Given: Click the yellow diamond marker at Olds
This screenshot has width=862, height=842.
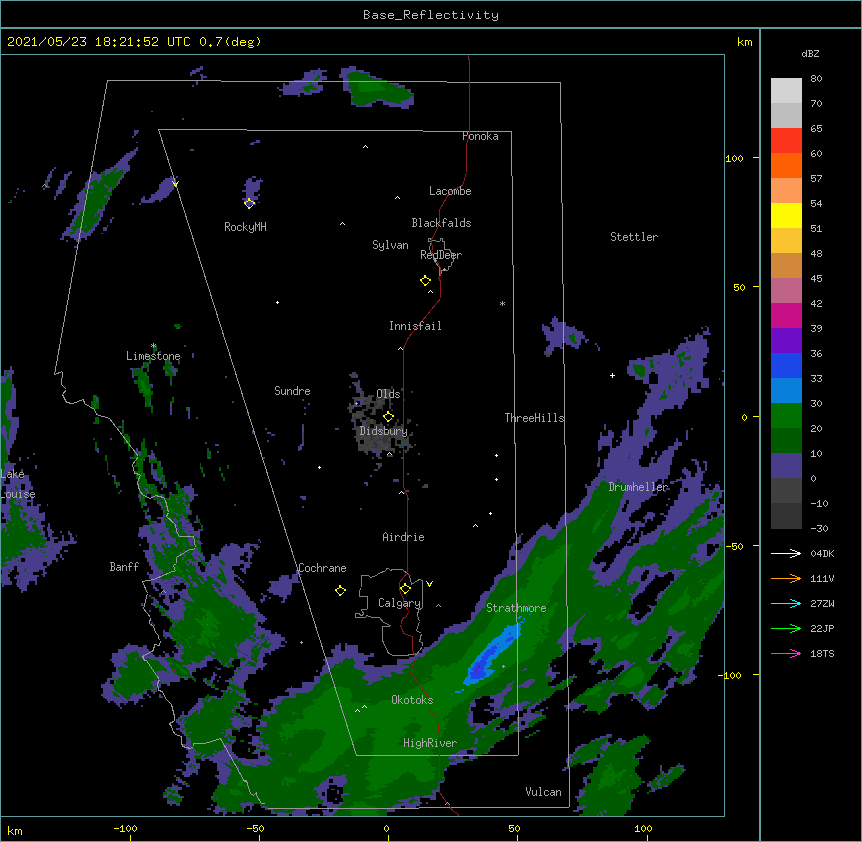Looking at the screenshot, I should click(x=388, y=417).
